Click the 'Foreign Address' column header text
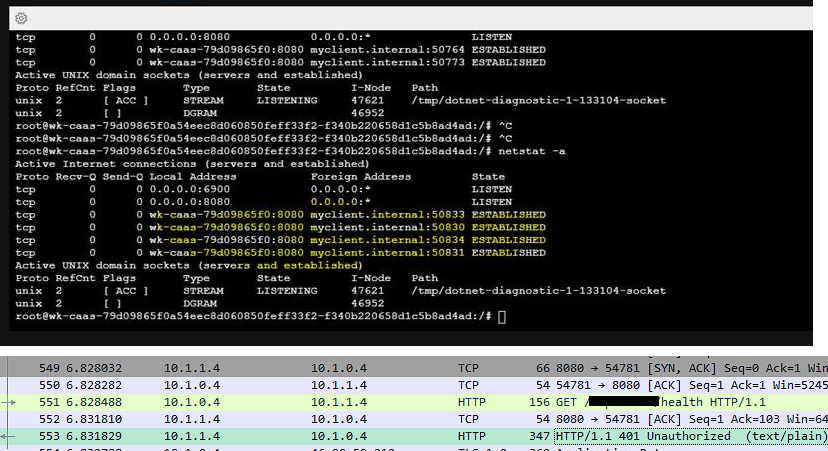828x451 pixels. (x=361, y=176)
